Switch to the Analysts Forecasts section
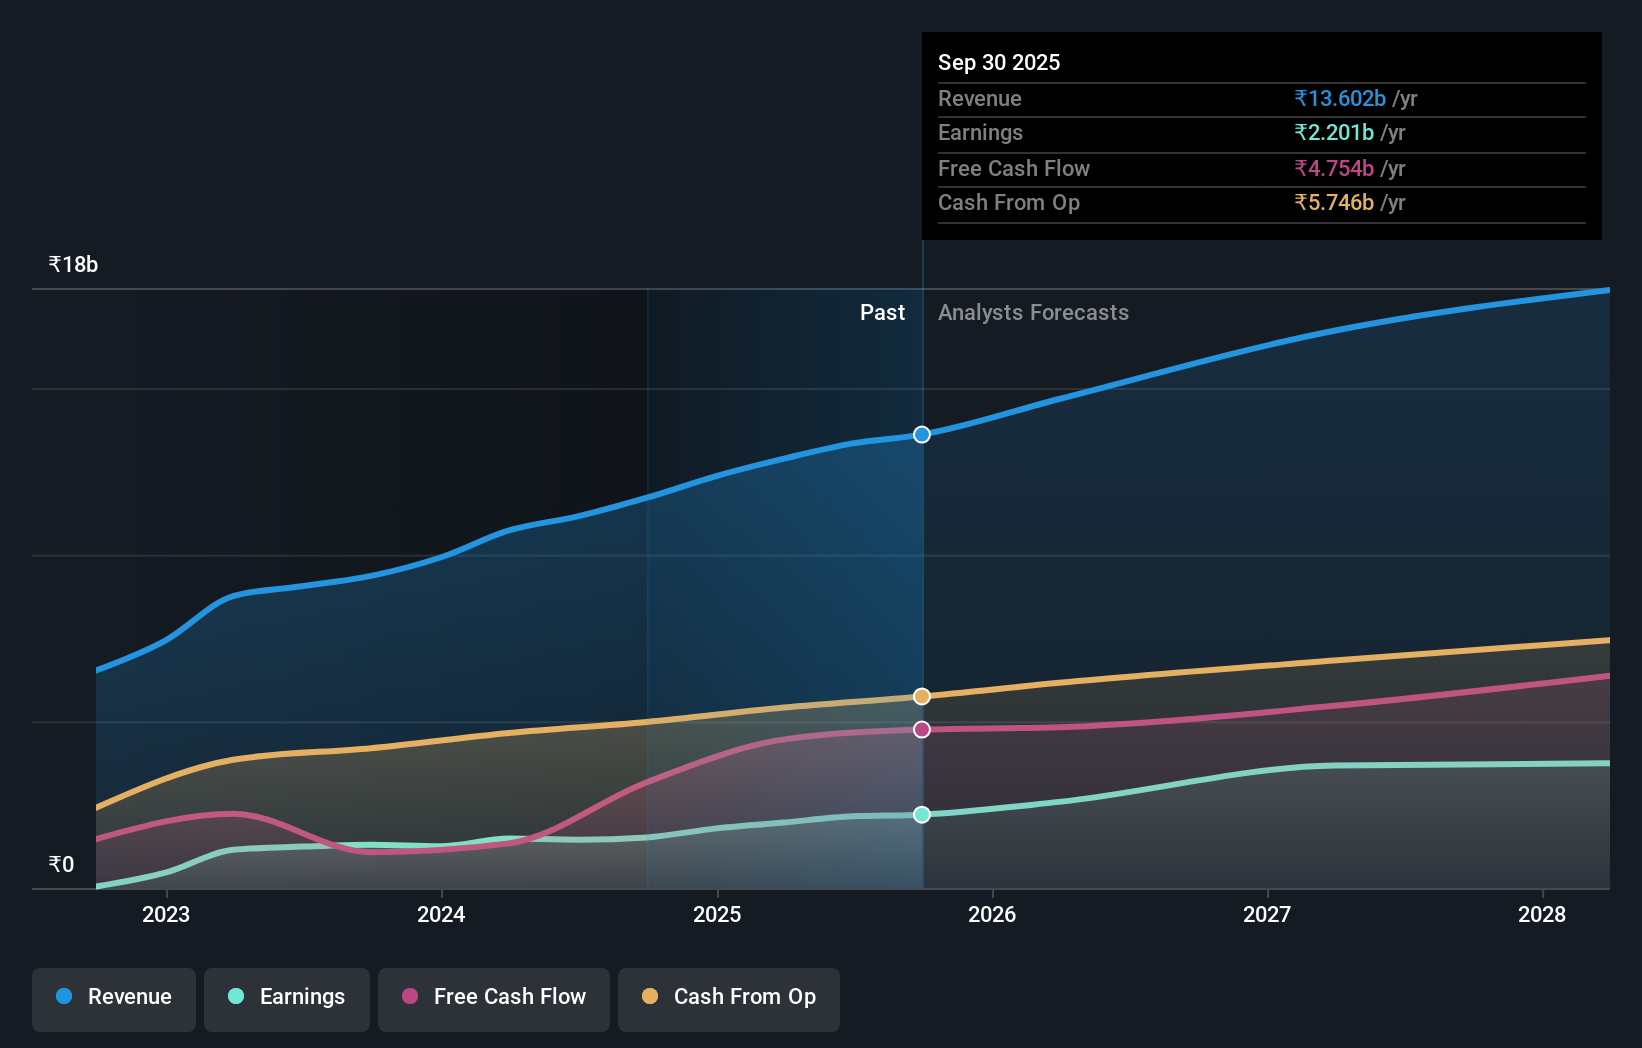 tap(1033, 312)
